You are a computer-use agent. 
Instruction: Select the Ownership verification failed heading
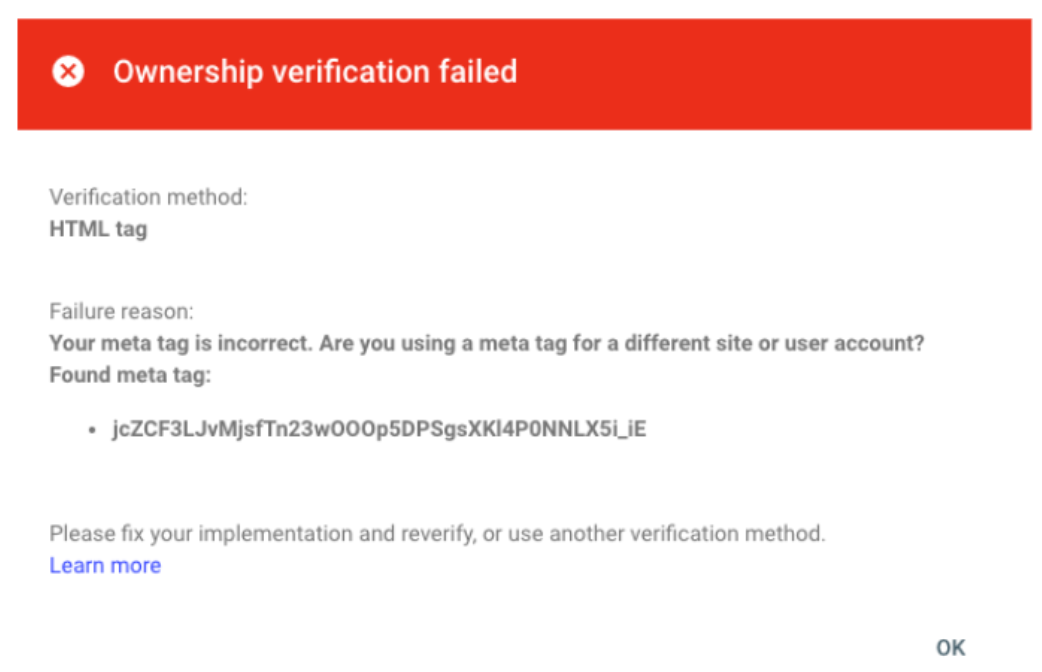tap(315, 72)
